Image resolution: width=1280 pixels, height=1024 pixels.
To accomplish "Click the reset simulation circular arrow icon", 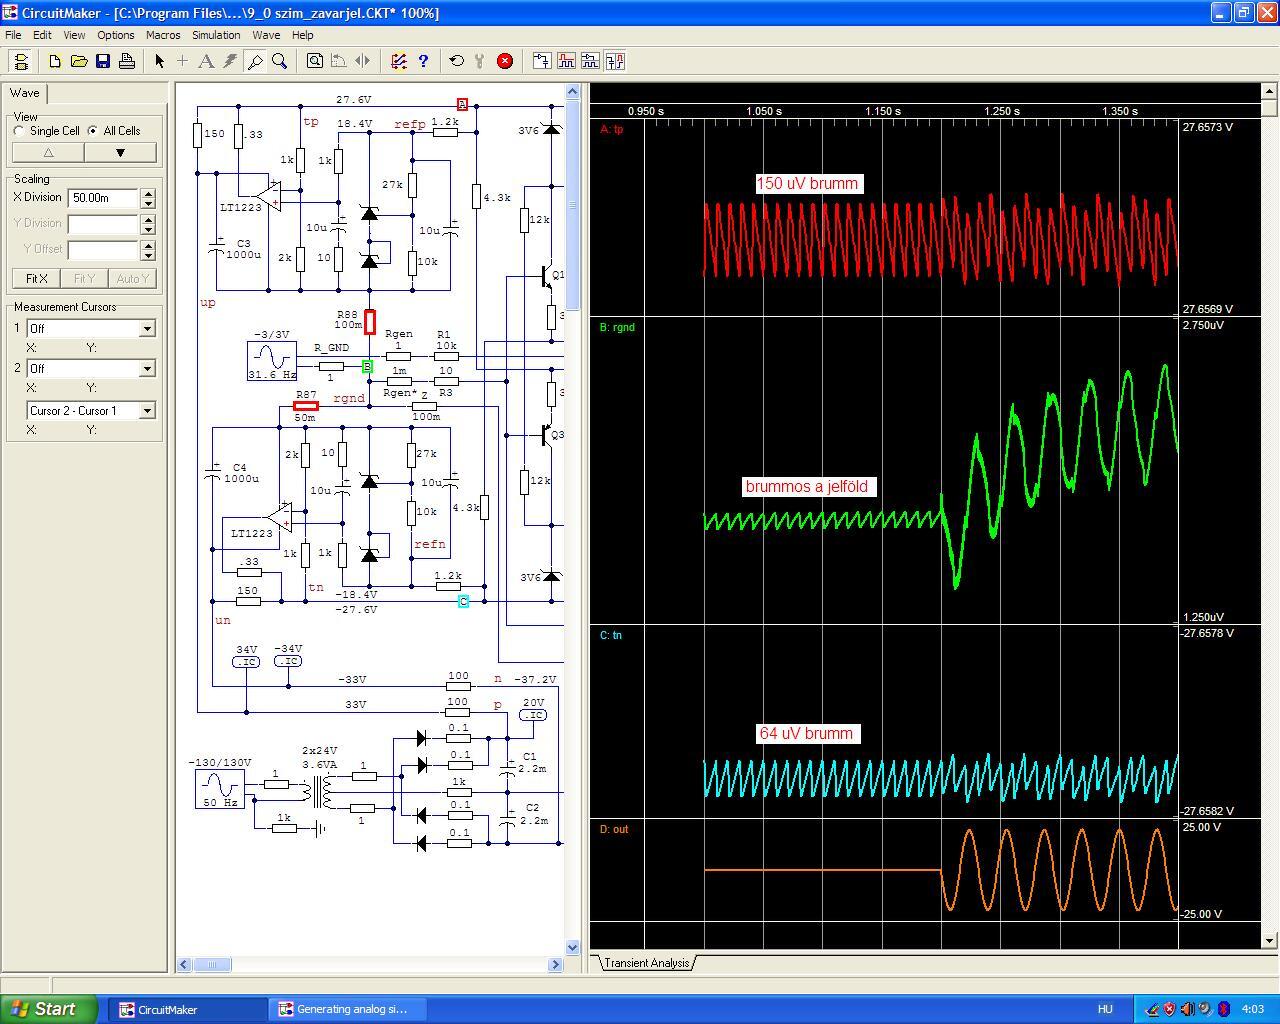I will 457,61.
